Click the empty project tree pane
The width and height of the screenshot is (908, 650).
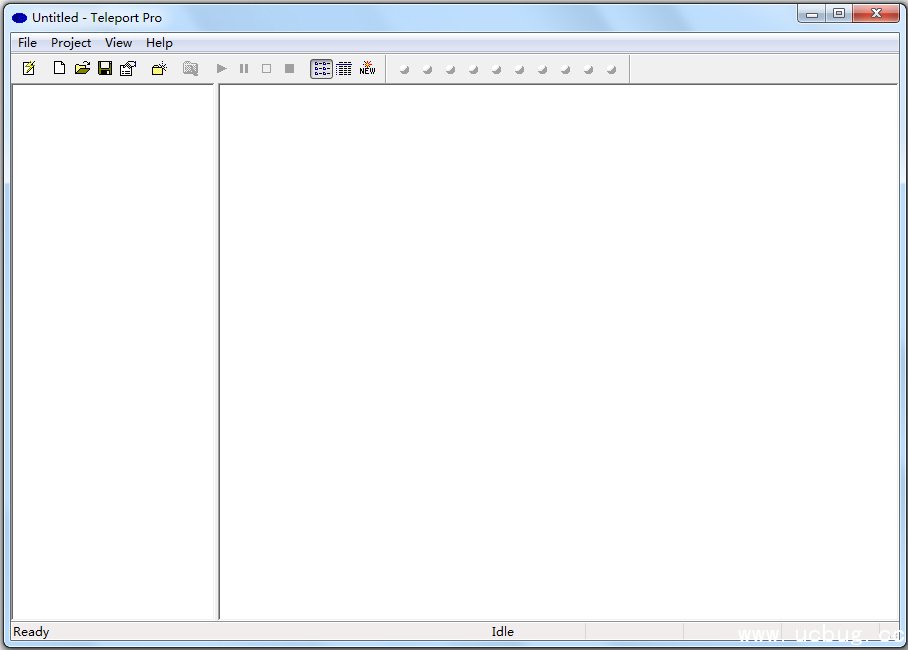114,350
